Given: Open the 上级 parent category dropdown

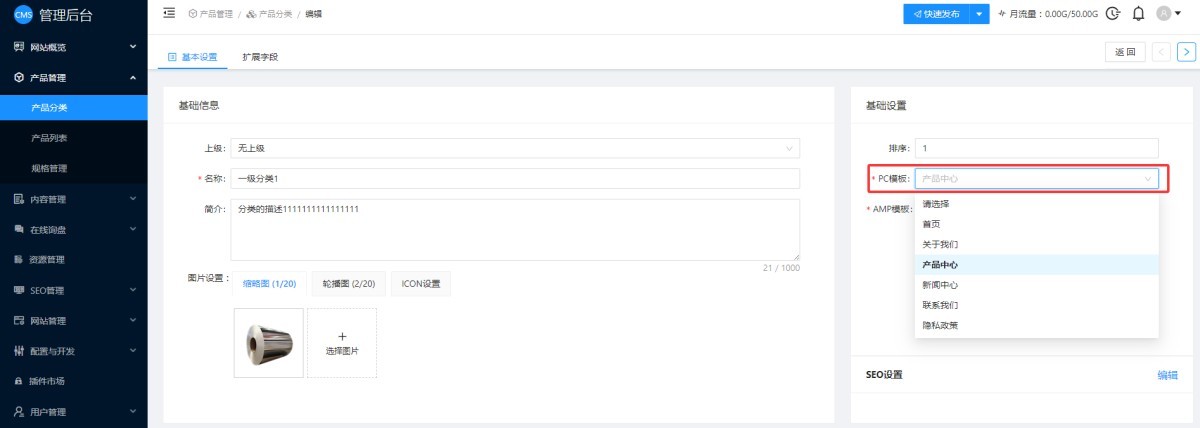Looking at the screenshot, I should [x=515, y=148].
